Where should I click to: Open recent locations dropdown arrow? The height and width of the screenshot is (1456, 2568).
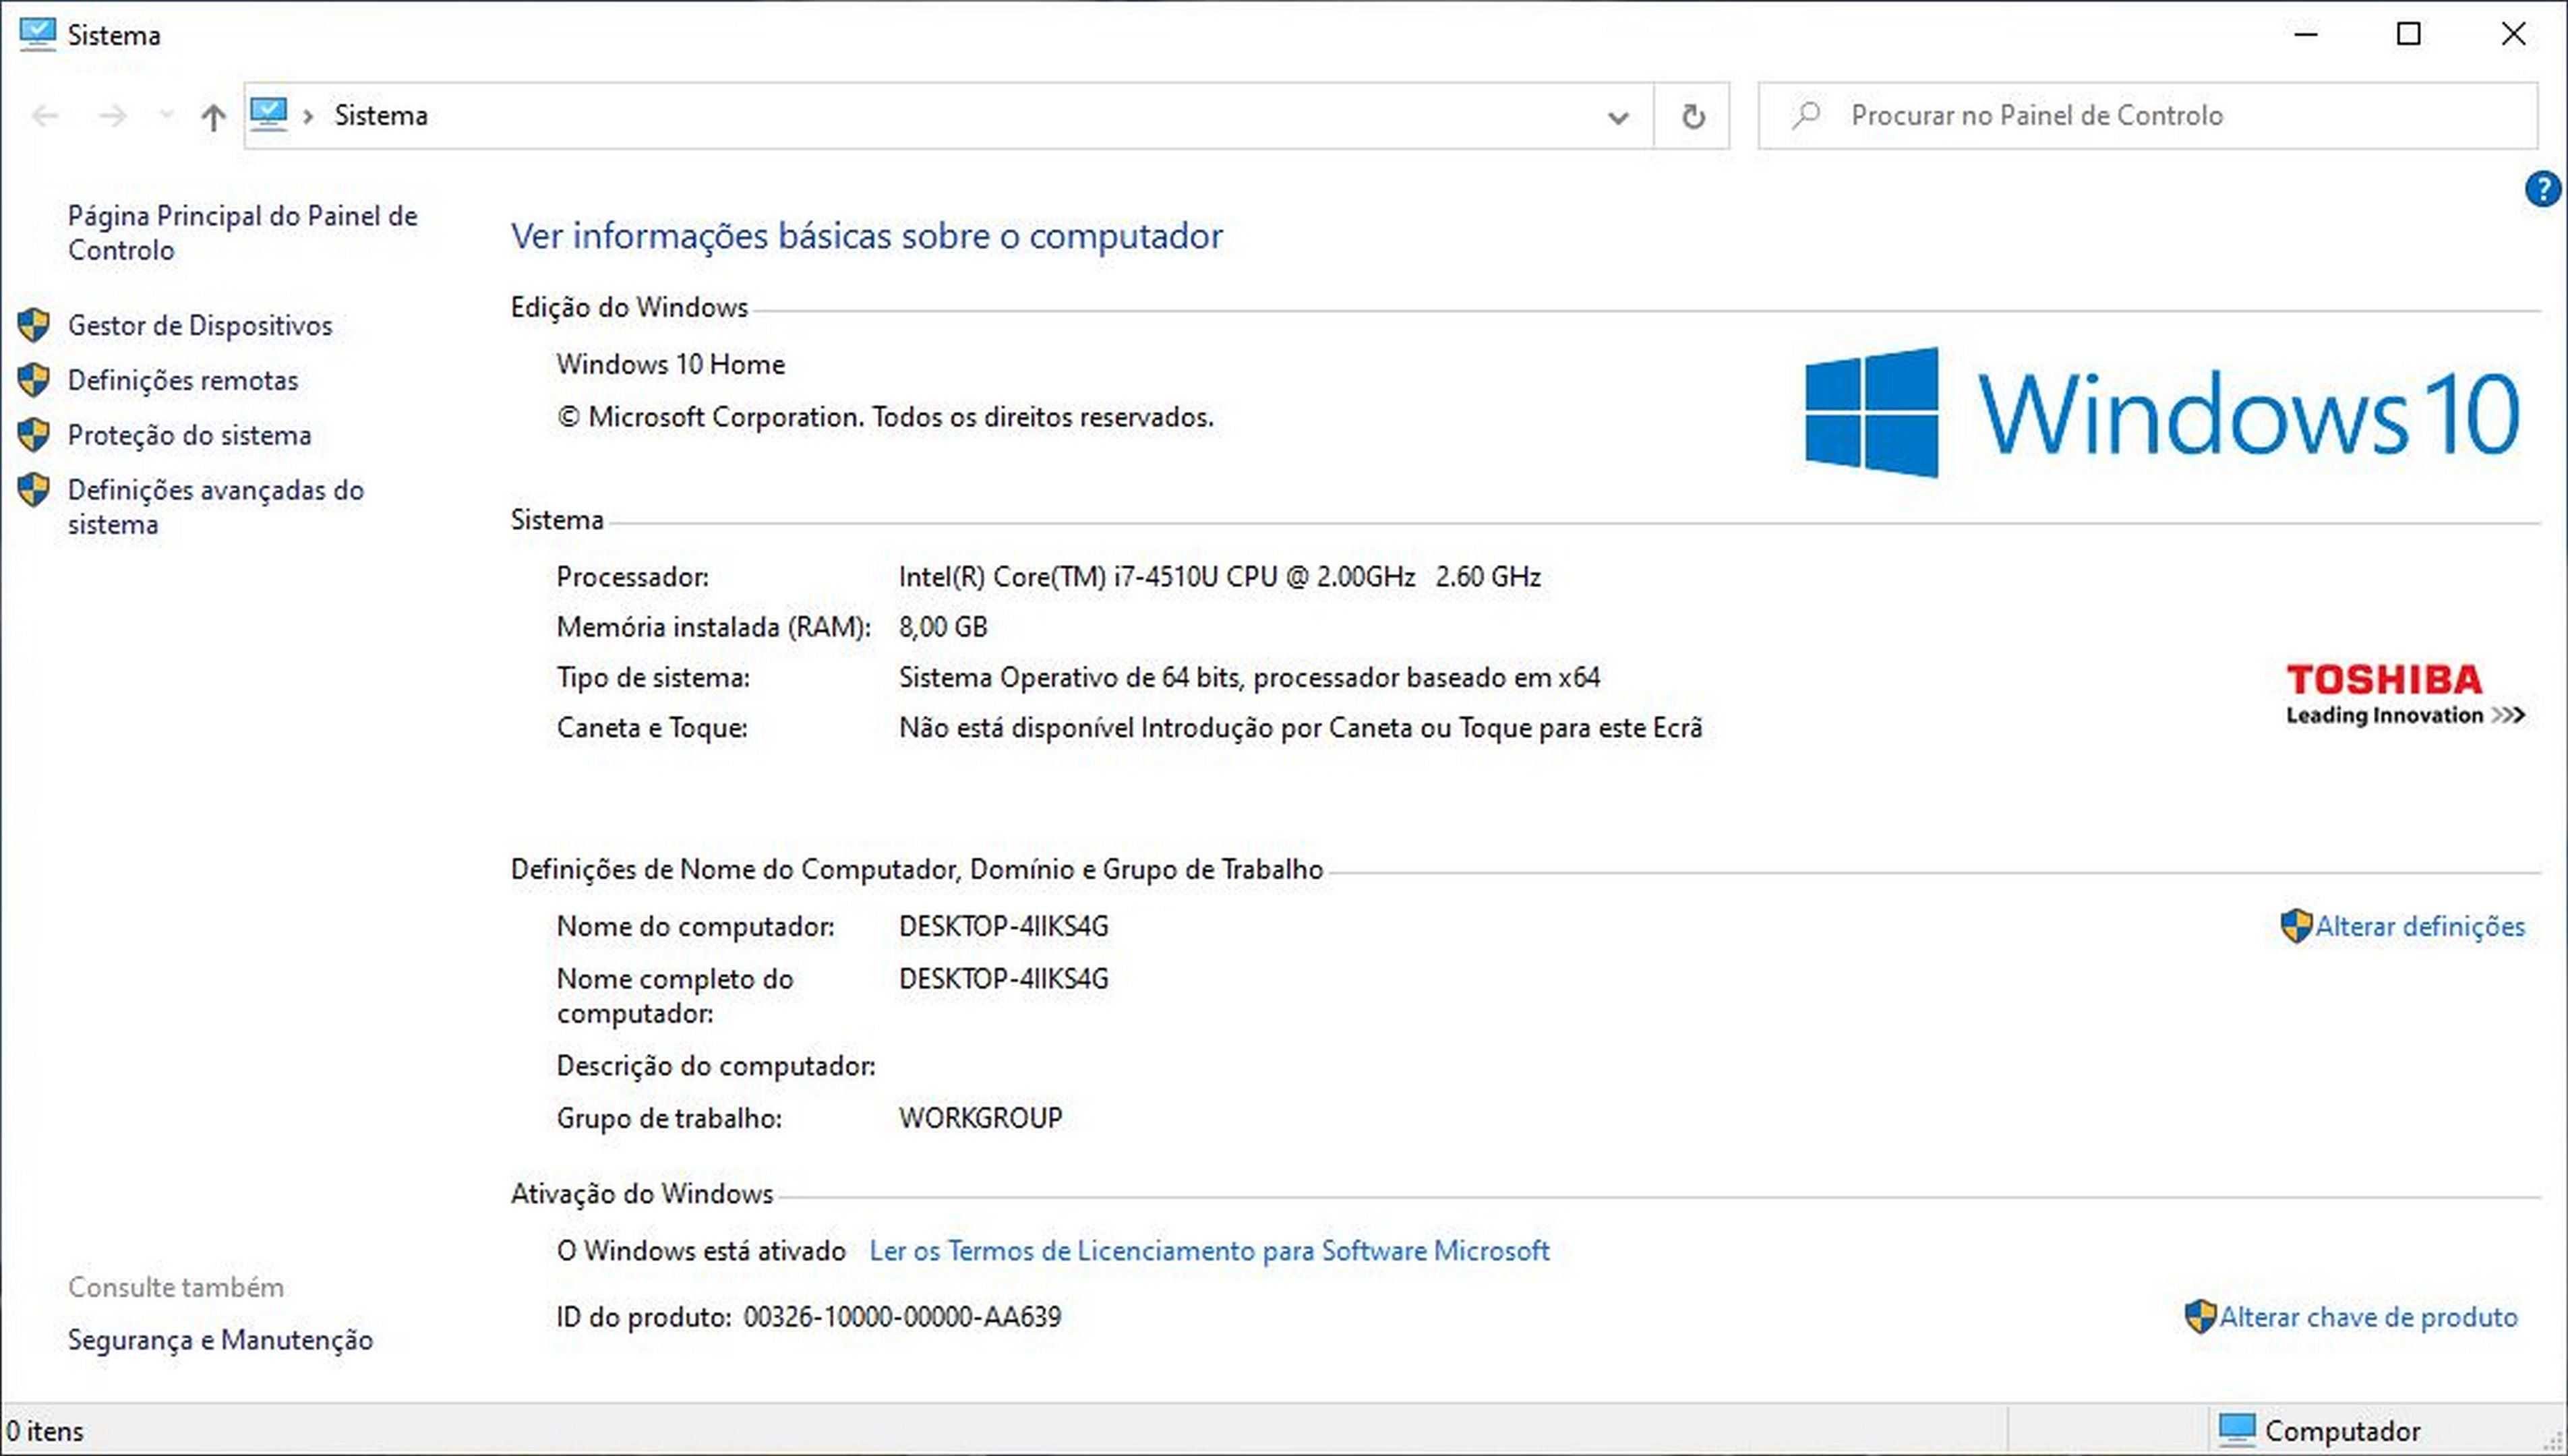tap(166, 116)
